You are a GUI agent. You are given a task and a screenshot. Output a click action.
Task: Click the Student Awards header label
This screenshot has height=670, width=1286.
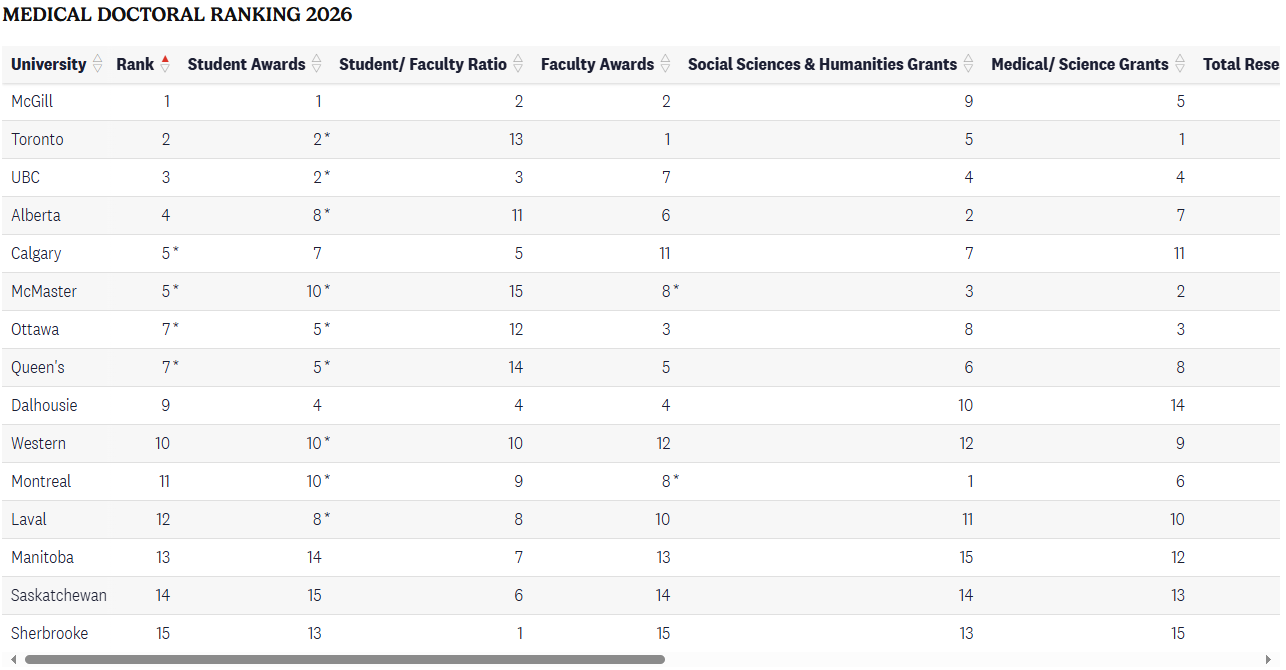(x=246, y=64)
